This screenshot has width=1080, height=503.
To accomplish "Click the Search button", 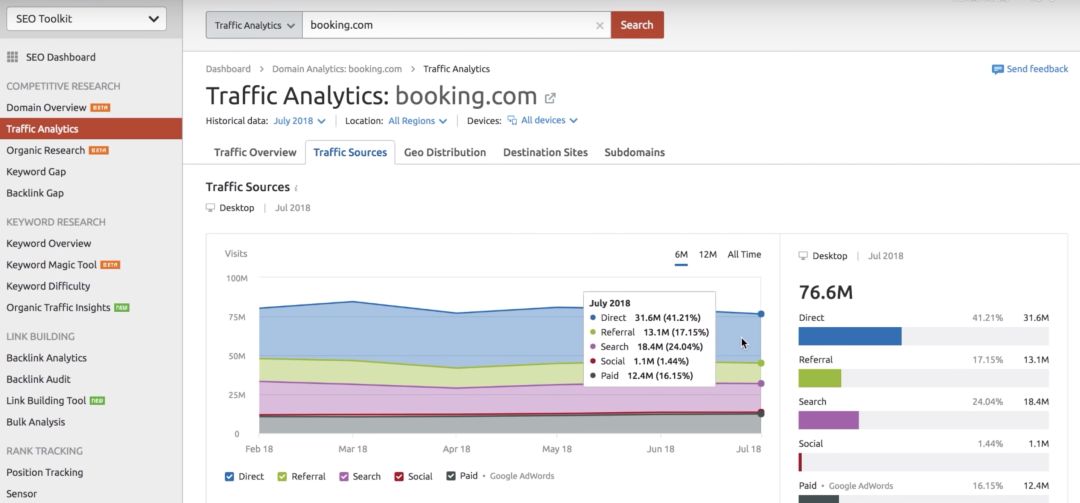I will pyautogui.click(x=636, y=25).
